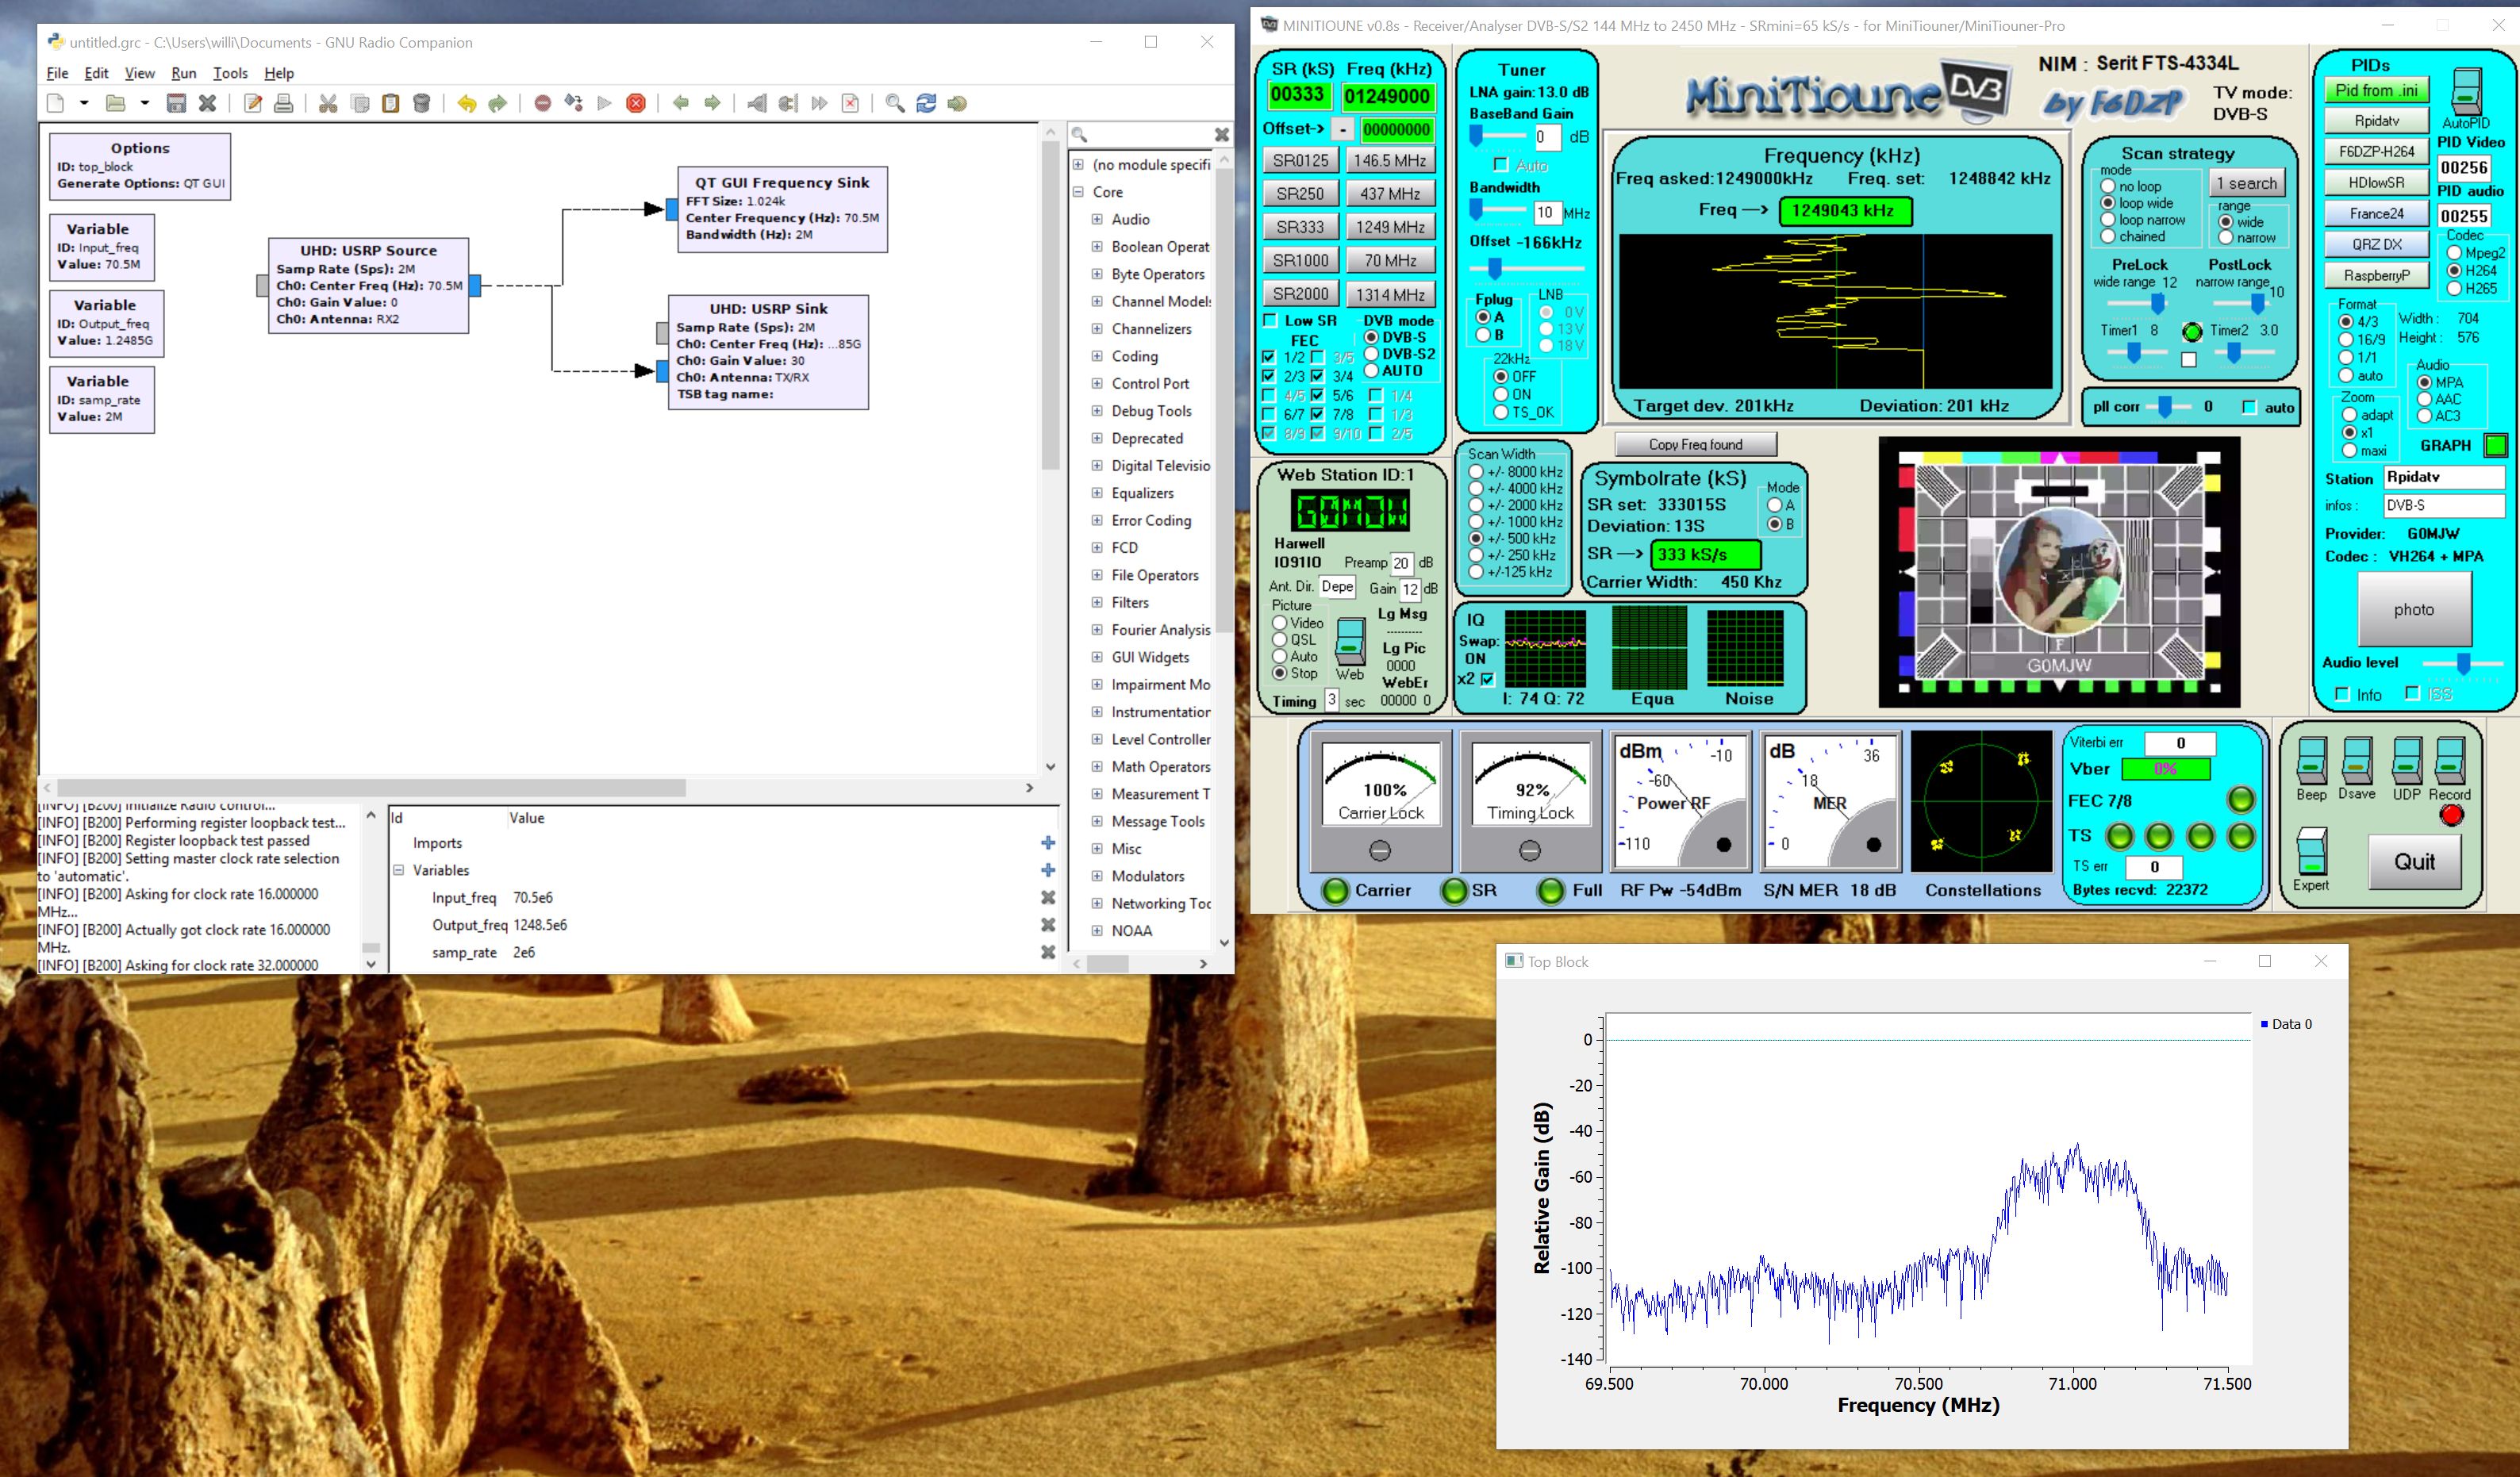Click the 437 MHz frequency preset
Image resolution: width=2520 pixels, height=1477 pixels.
point(1390,193)
